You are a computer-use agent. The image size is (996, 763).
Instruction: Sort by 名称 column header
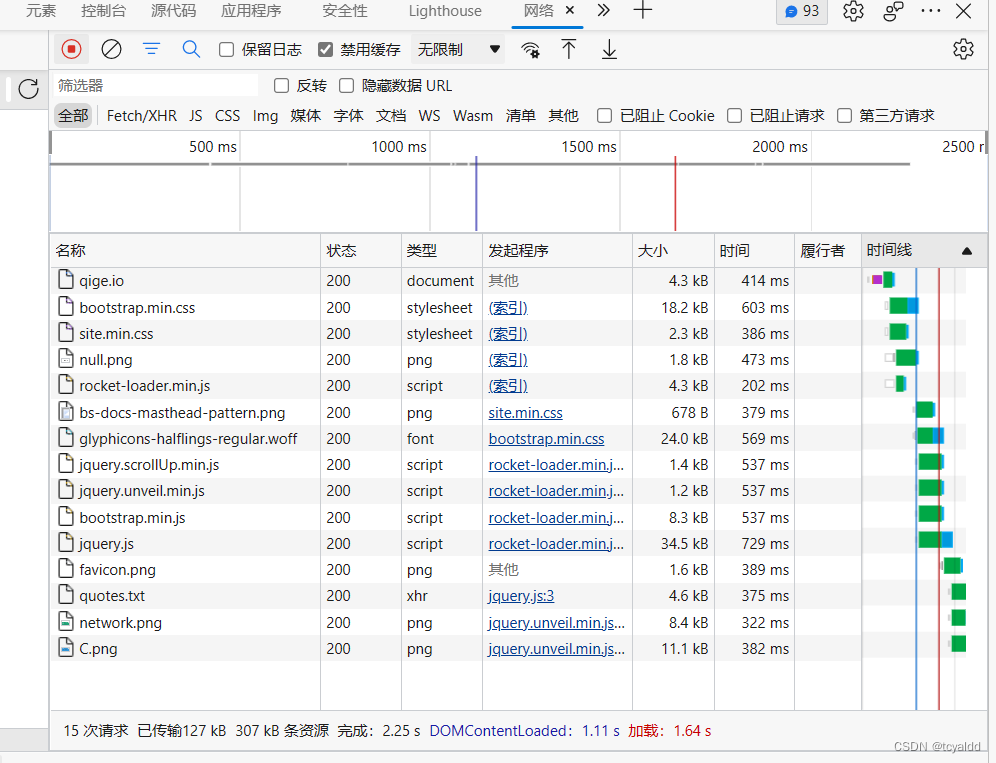(x=185, y=250)
